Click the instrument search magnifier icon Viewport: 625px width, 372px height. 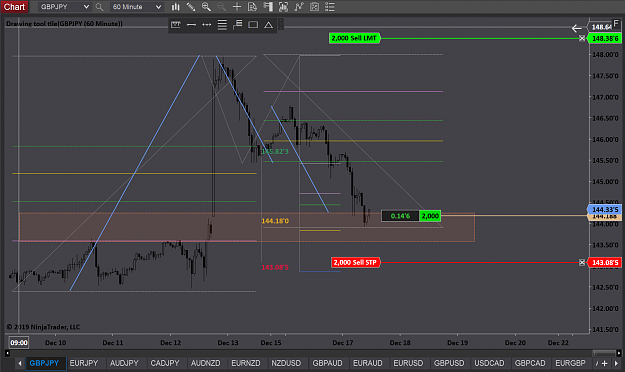(99, 7)
